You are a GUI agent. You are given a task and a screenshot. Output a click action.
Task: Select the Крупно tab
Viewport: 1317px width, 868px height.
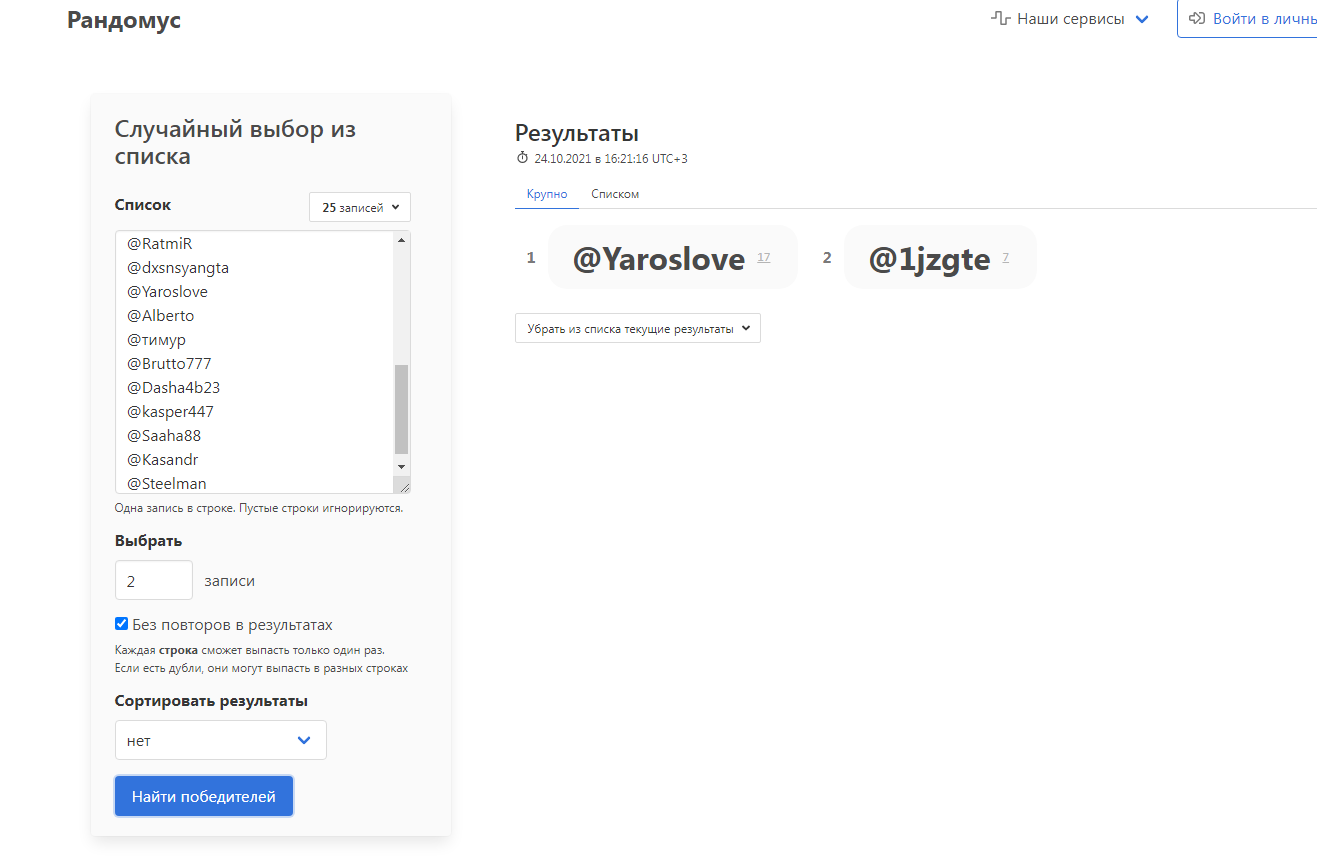(x=547, y=194)
